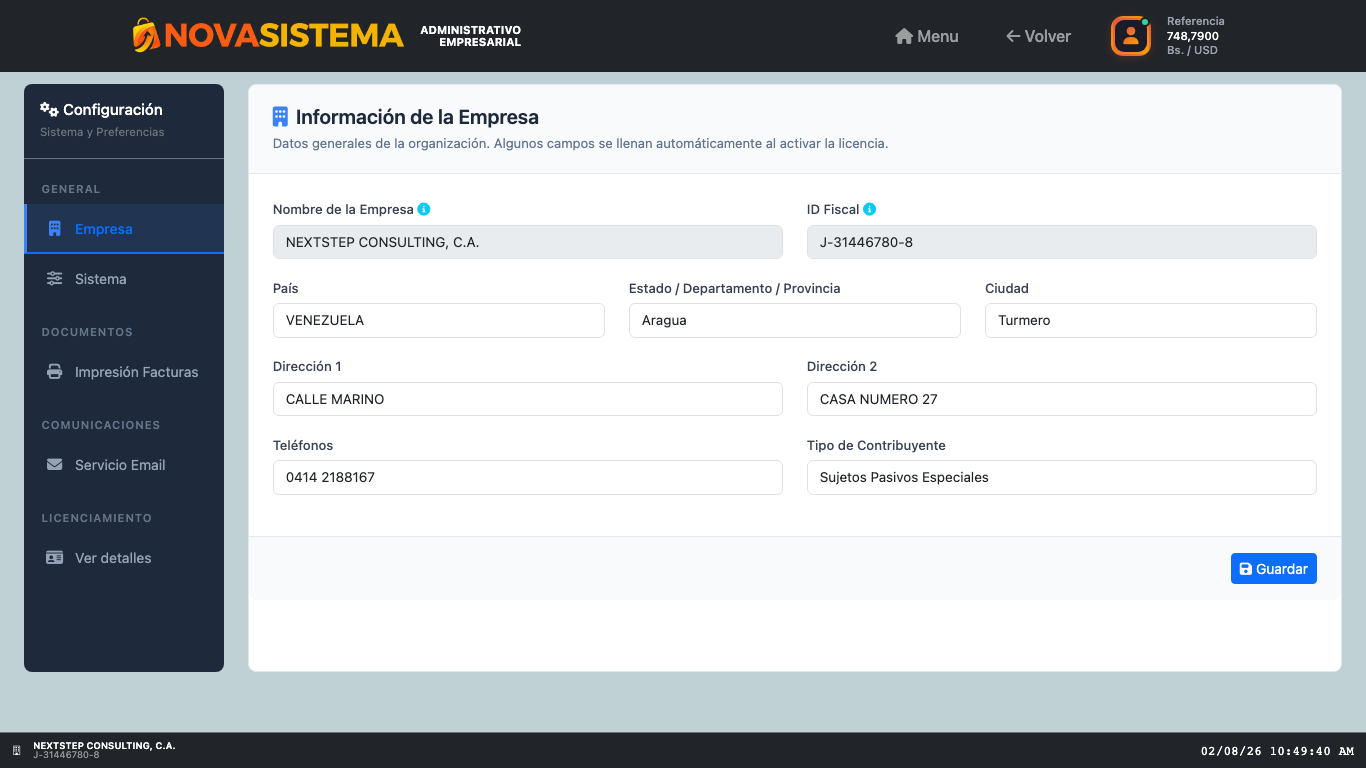The width and height of the screenshot is (1366, 768).
Task: Click the Información de la Empresa title
Action: click(417, 117)
